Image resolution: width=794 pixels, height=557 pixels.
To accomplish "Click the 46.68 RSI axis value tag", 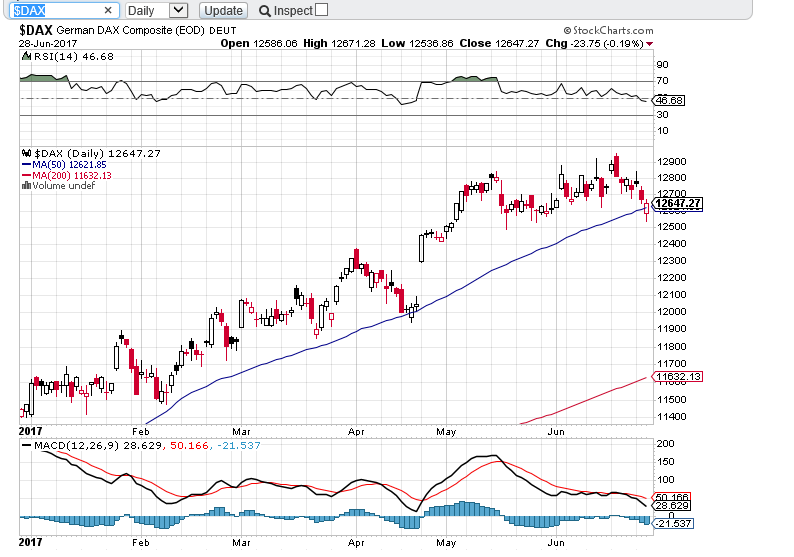I will pyautogui.click(x=669, y=100).
